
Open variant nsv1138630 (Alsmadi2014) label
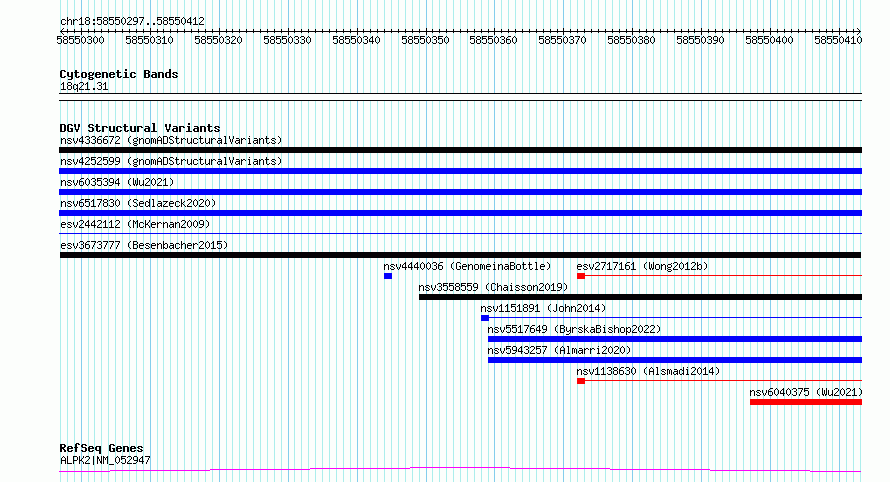[x=648, y=371]
